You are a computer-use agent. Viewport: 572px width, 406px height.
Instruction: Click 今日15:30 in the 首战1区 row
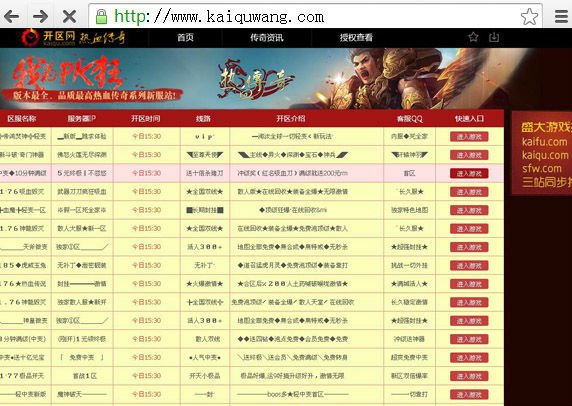click(146, 376)
